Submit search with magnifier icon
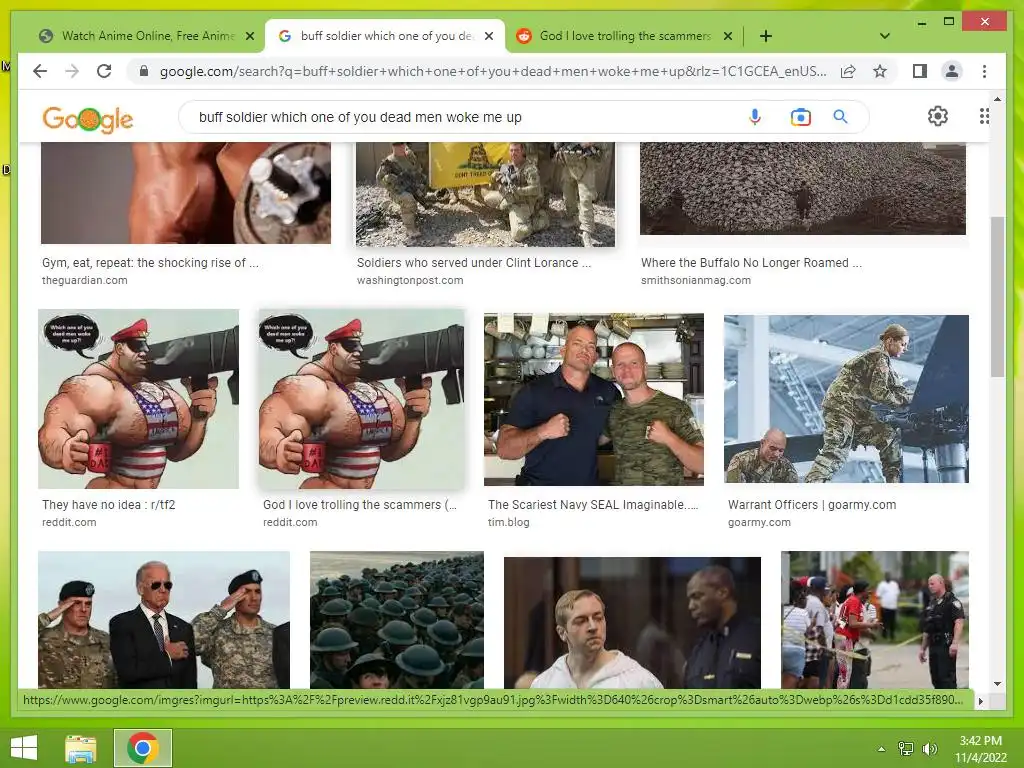The width and height of the screenshot is (1024, 768). click(840, 117)
